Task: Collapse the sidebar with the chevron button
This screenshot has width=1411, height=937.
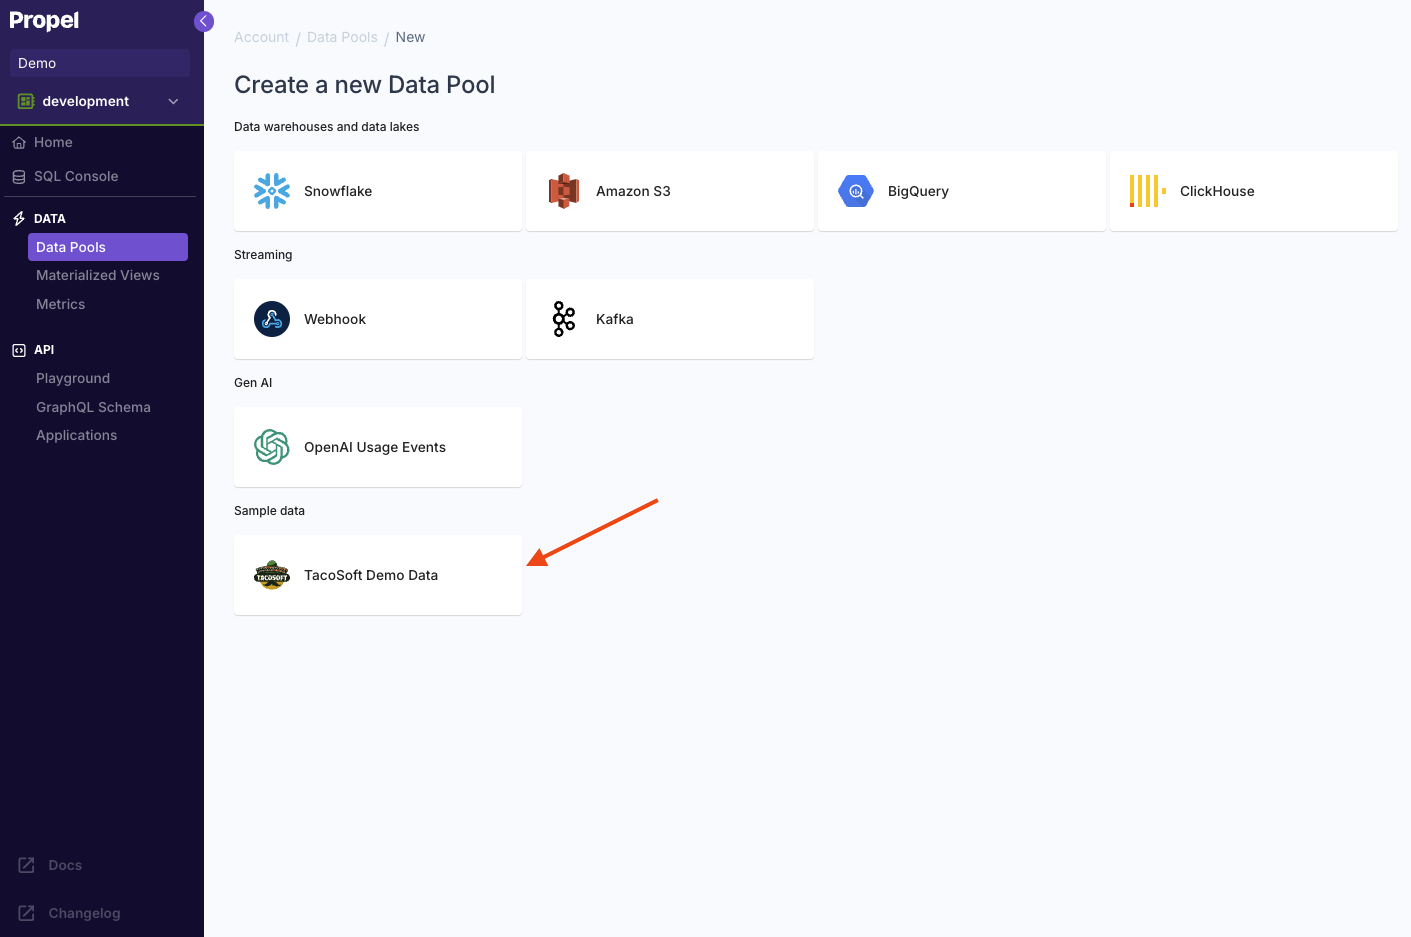Action: (x=203, y=20)
